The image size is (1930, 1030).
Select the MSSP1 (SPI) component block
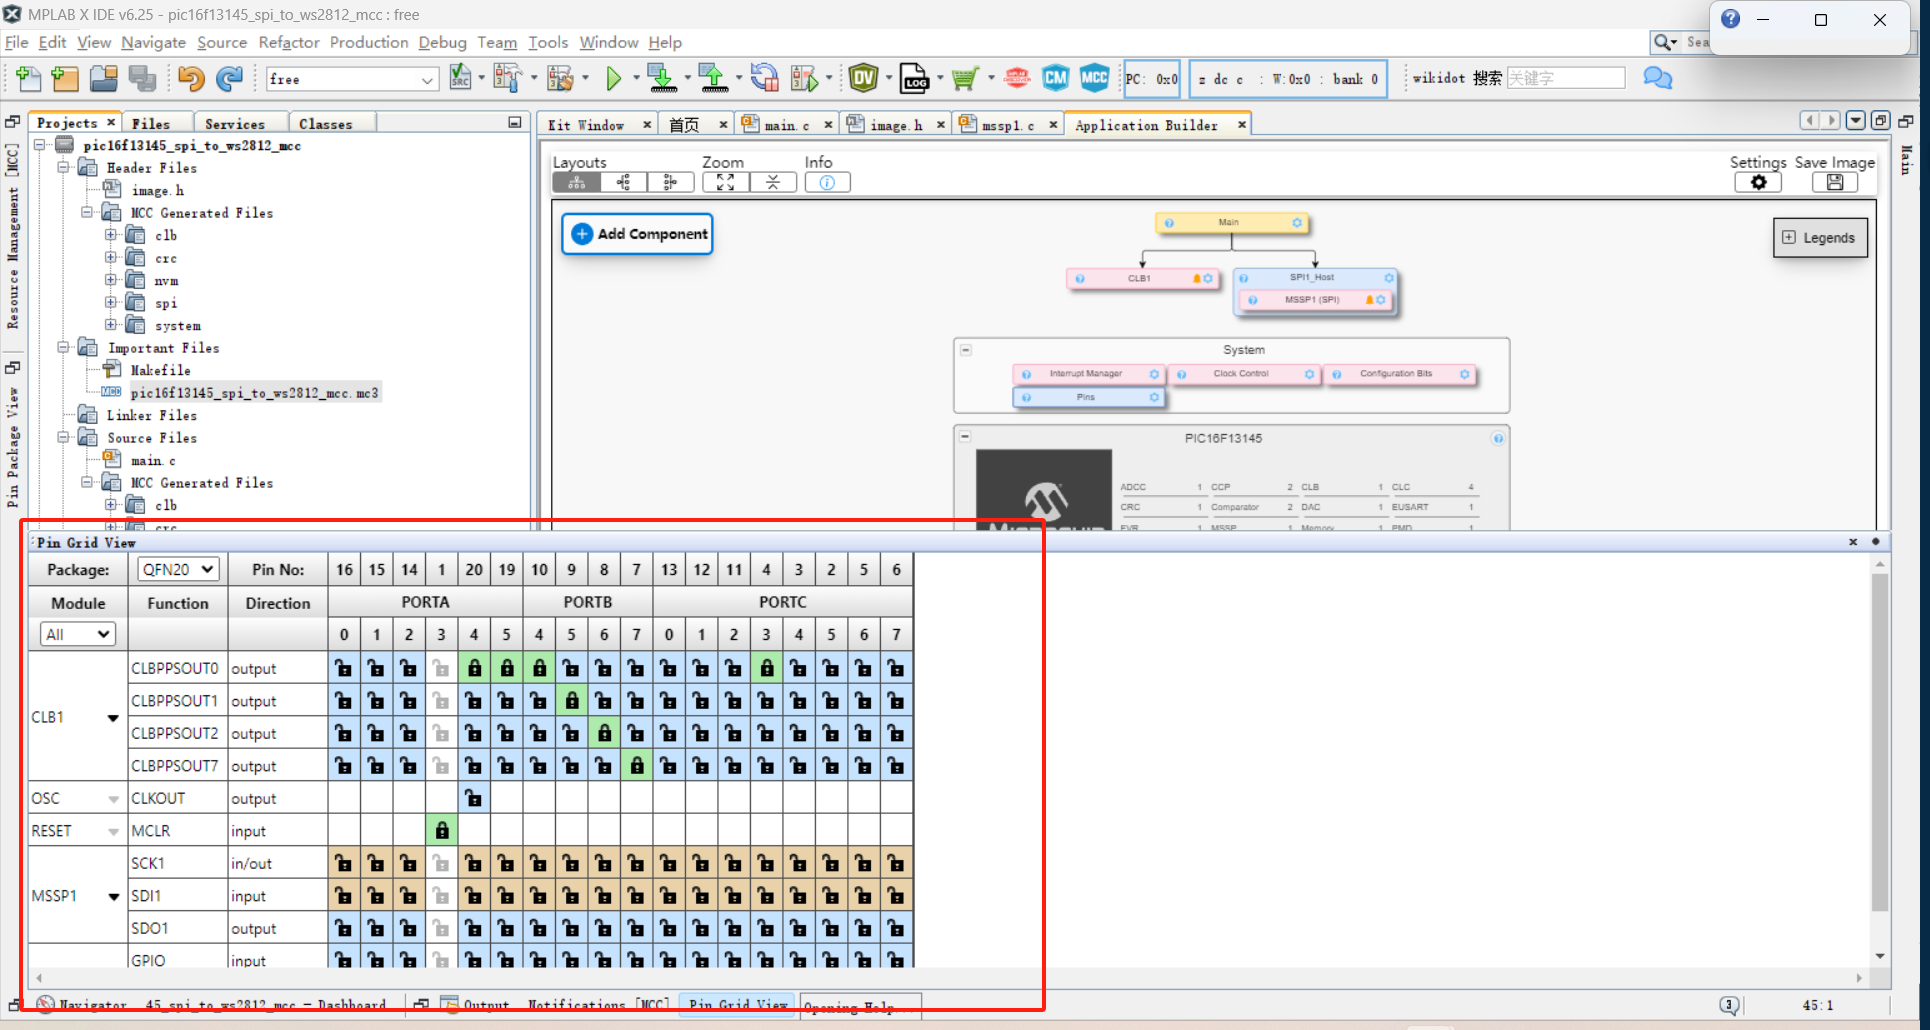tap(1314, 300)
